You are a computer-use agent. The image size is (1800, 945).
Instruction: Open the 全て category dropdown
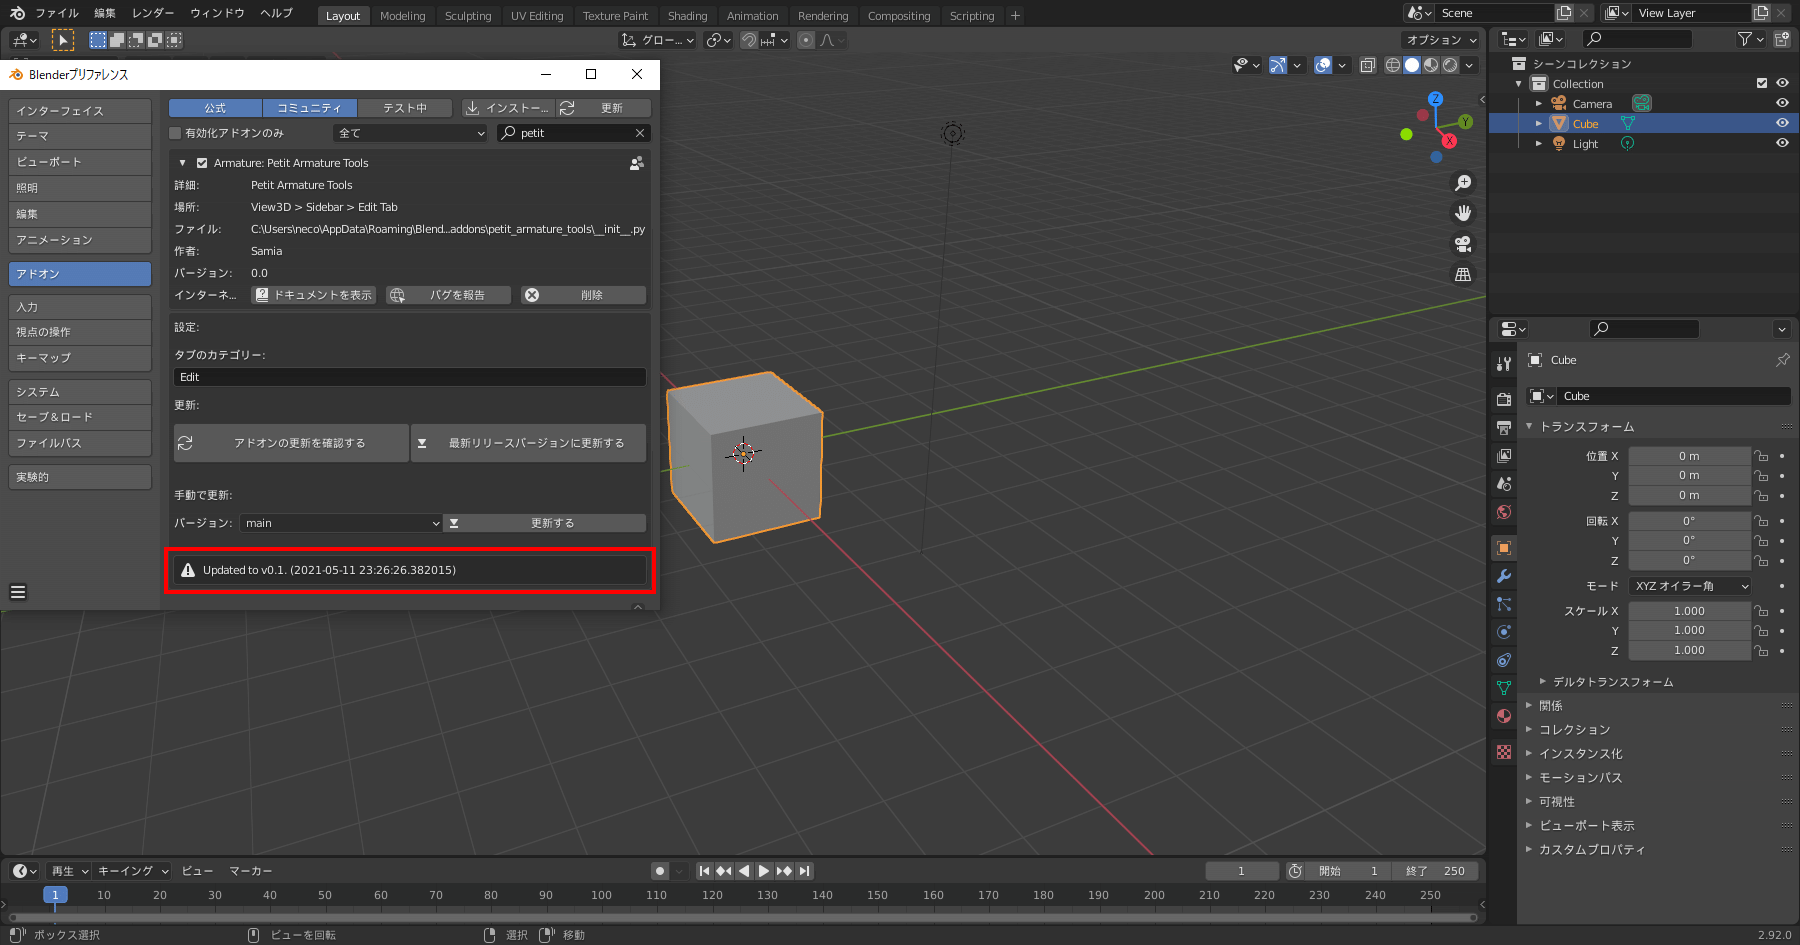pos(411,133)
